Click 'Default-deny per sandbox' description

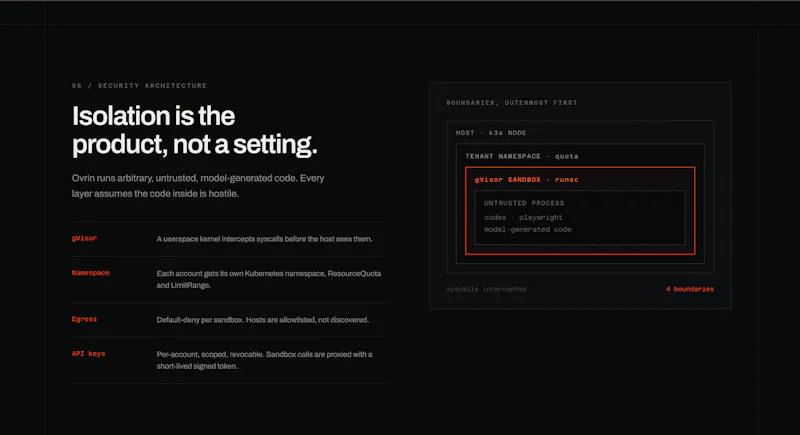pyautogui.click(x=262, y=320)
